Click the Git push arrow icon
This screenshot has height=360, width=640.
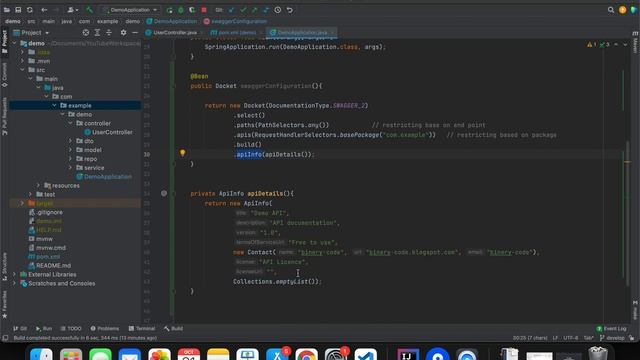coord(255,10)
